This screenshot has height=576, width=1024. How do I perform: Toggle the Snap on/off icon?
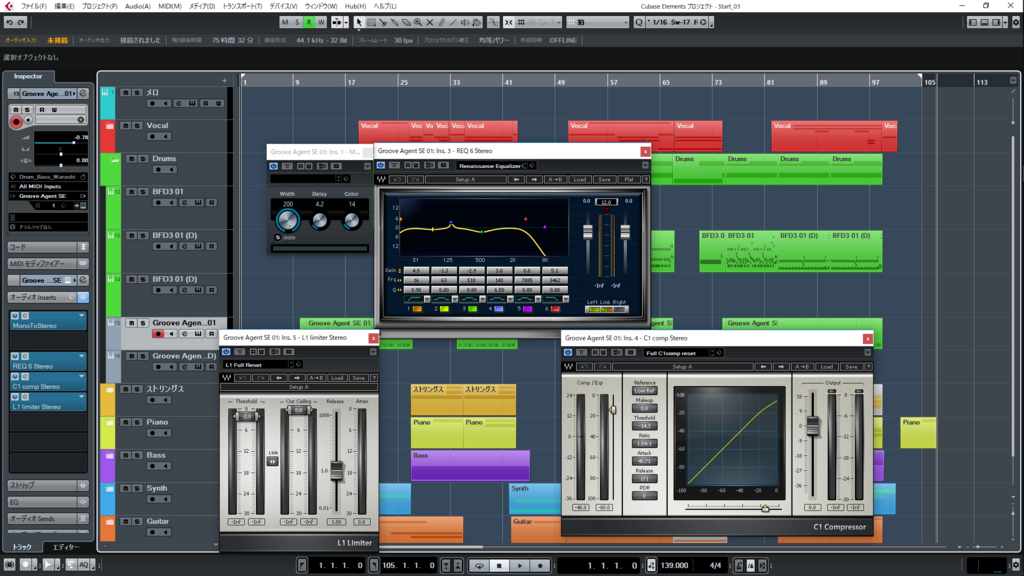pyautogui.click(x=508, y=22)
